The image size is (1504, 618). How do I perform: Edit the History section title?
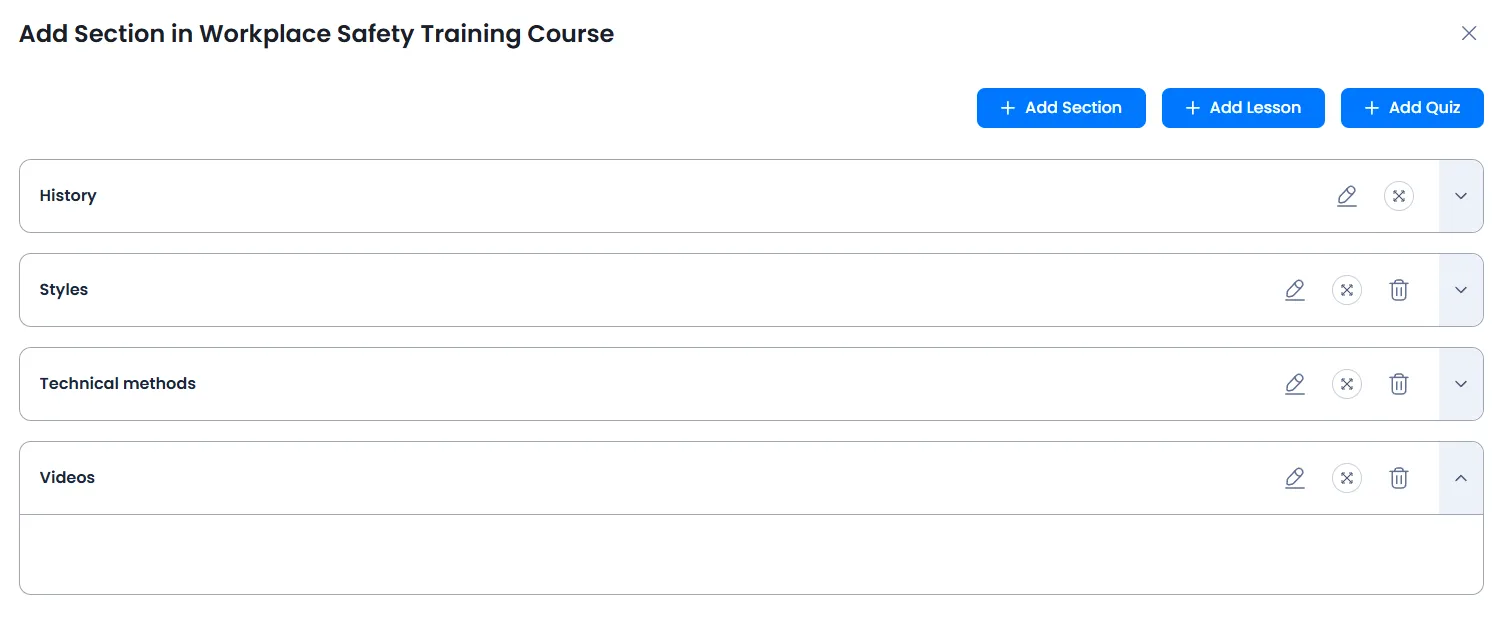(x=1346, y=196)
